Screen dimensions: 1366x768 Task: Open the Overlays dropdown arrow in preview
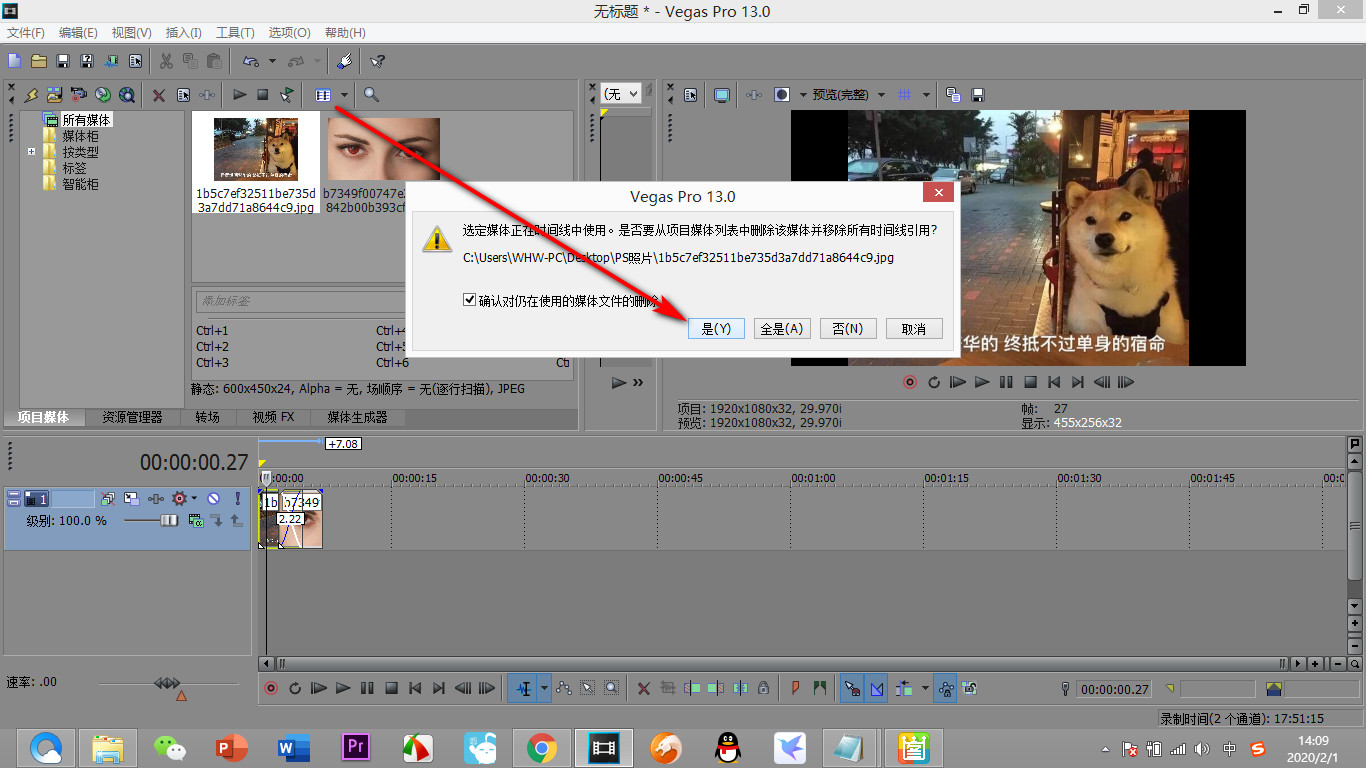click(x=926, y=95)
